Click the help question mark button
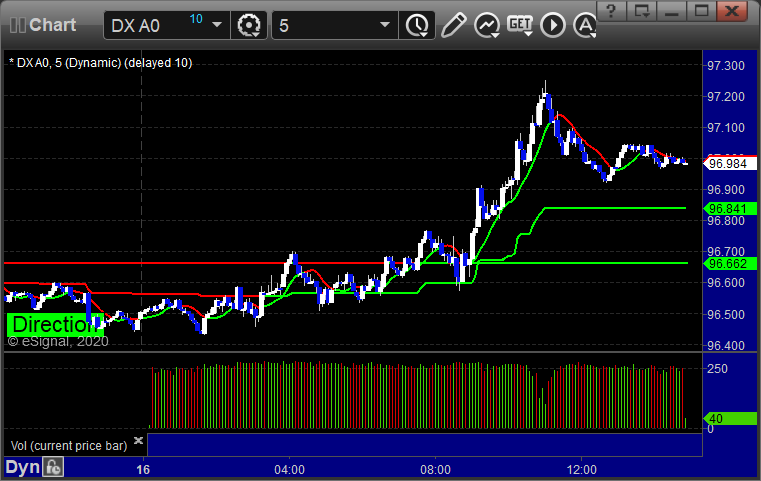761x481 pixels. coord(611,11)
